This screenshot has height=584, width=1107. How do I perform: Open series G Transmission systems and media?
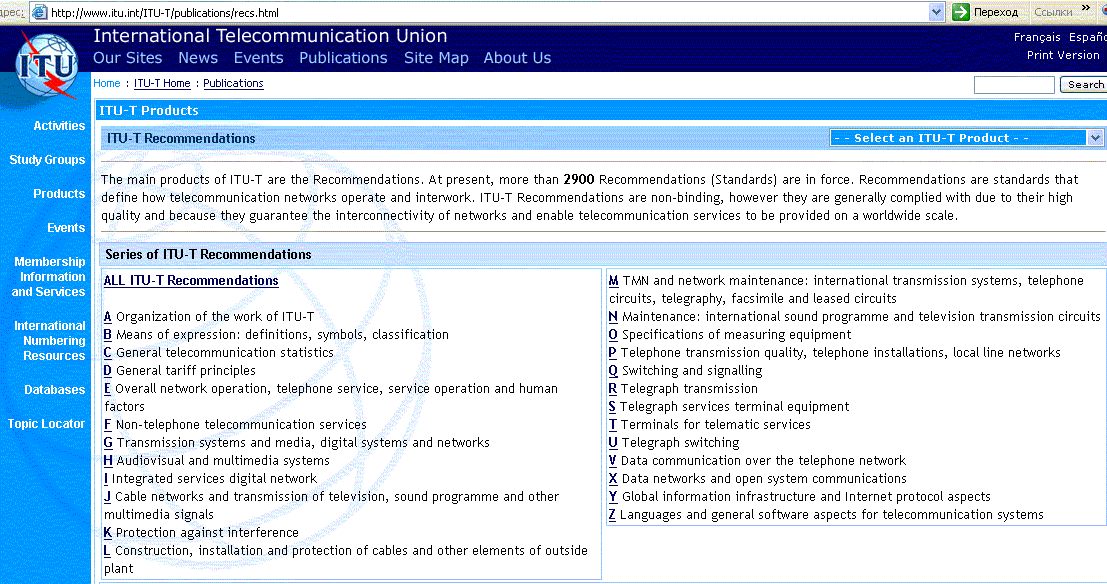point(108,443)
